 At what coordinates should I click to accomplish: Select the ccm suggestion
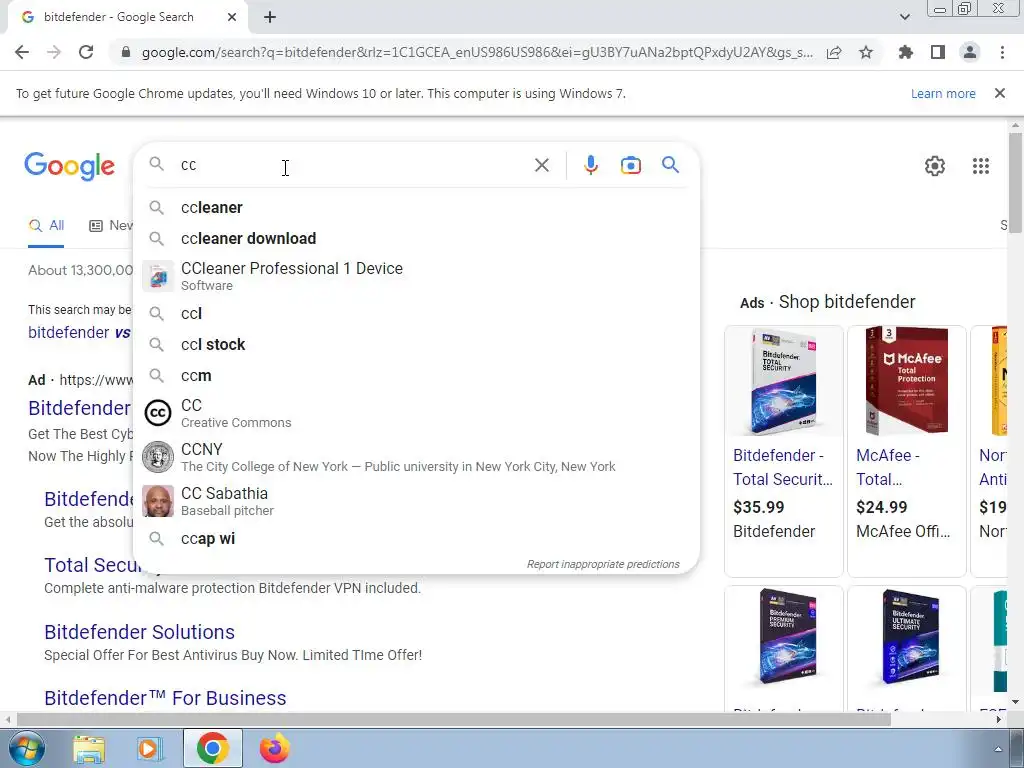click(416, 376)
